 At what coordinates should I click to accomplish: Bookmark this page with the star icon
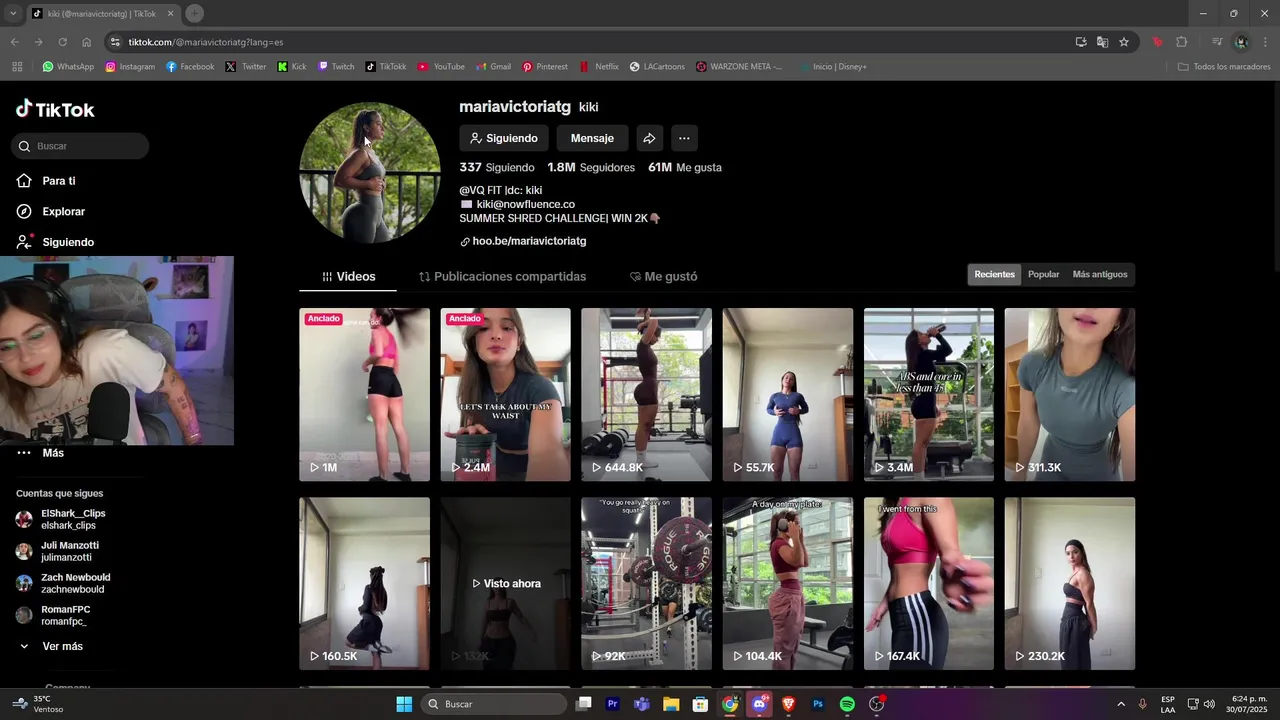pos(1124,42)
